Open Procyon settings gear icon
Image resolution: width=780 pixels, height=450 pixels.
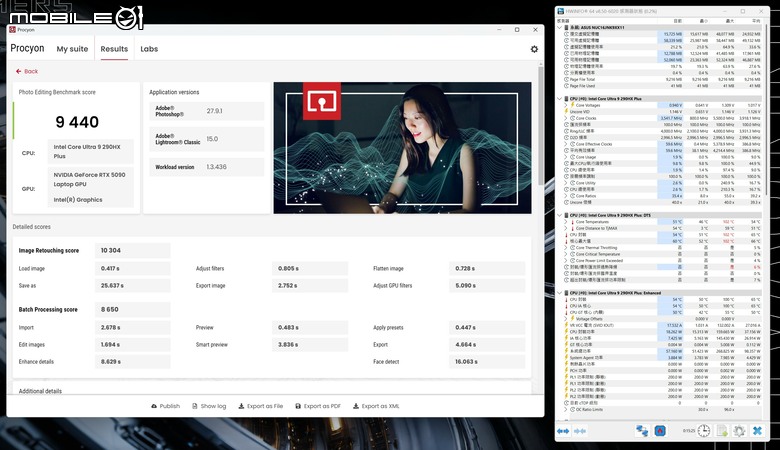pyautogui.click(x=534, y=49)
